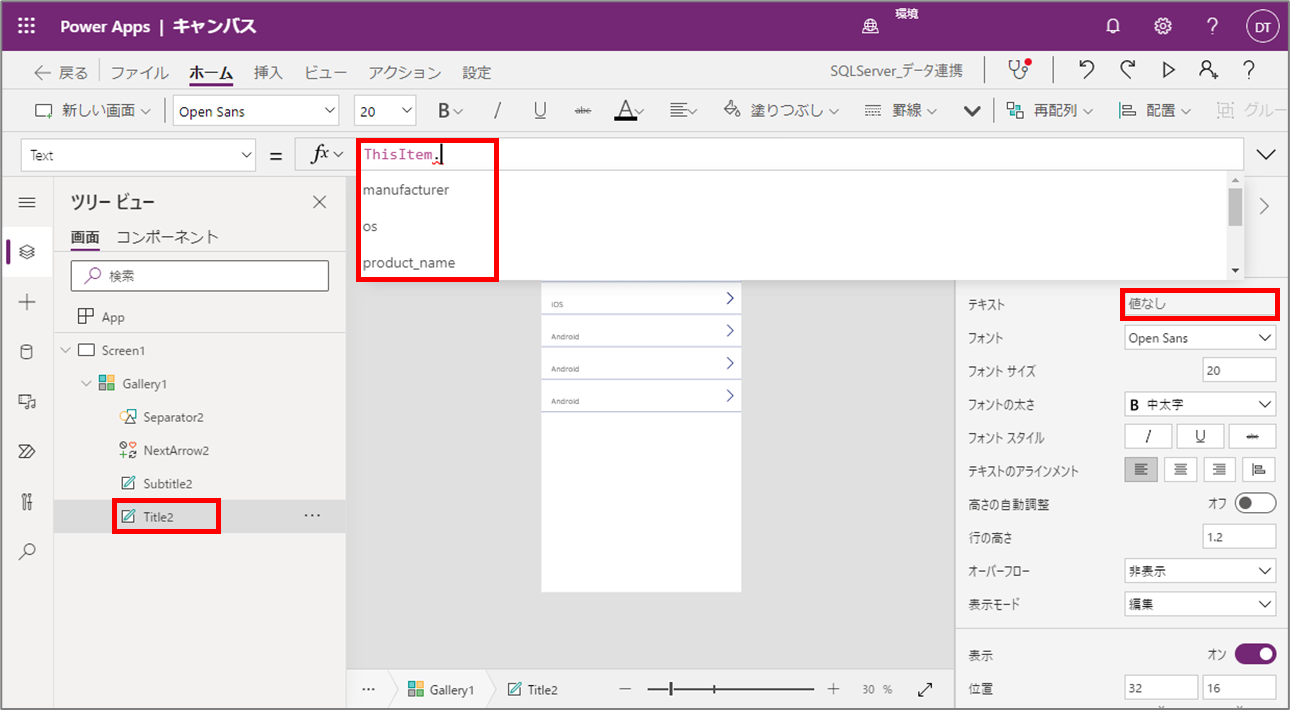This screenshot has height=710, width=1290.
Task: Toggle underline in the properties panel
Action: pyautogui.click(x=1201, y=437)
